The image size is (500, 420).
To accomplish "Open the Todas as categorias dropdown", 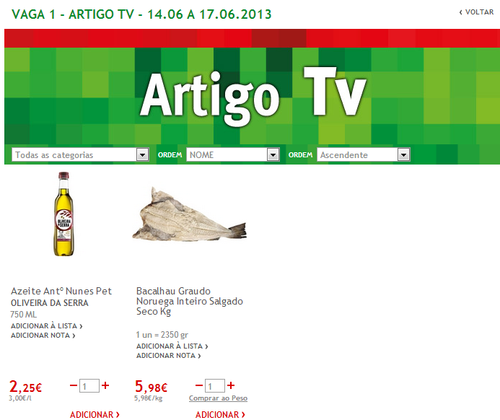I will (80, 155).
